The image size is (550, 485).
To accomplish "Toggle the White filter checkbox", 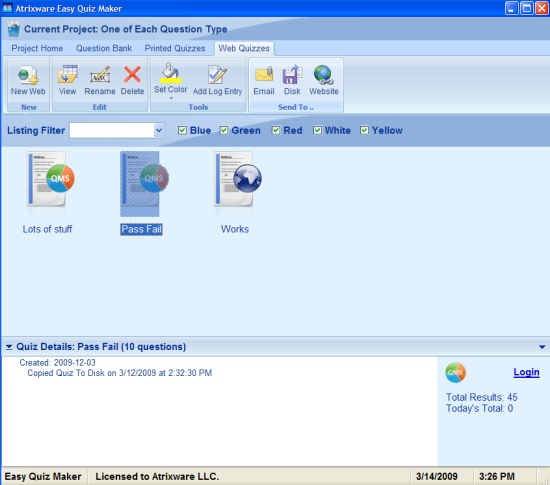I will pos(317,130).
